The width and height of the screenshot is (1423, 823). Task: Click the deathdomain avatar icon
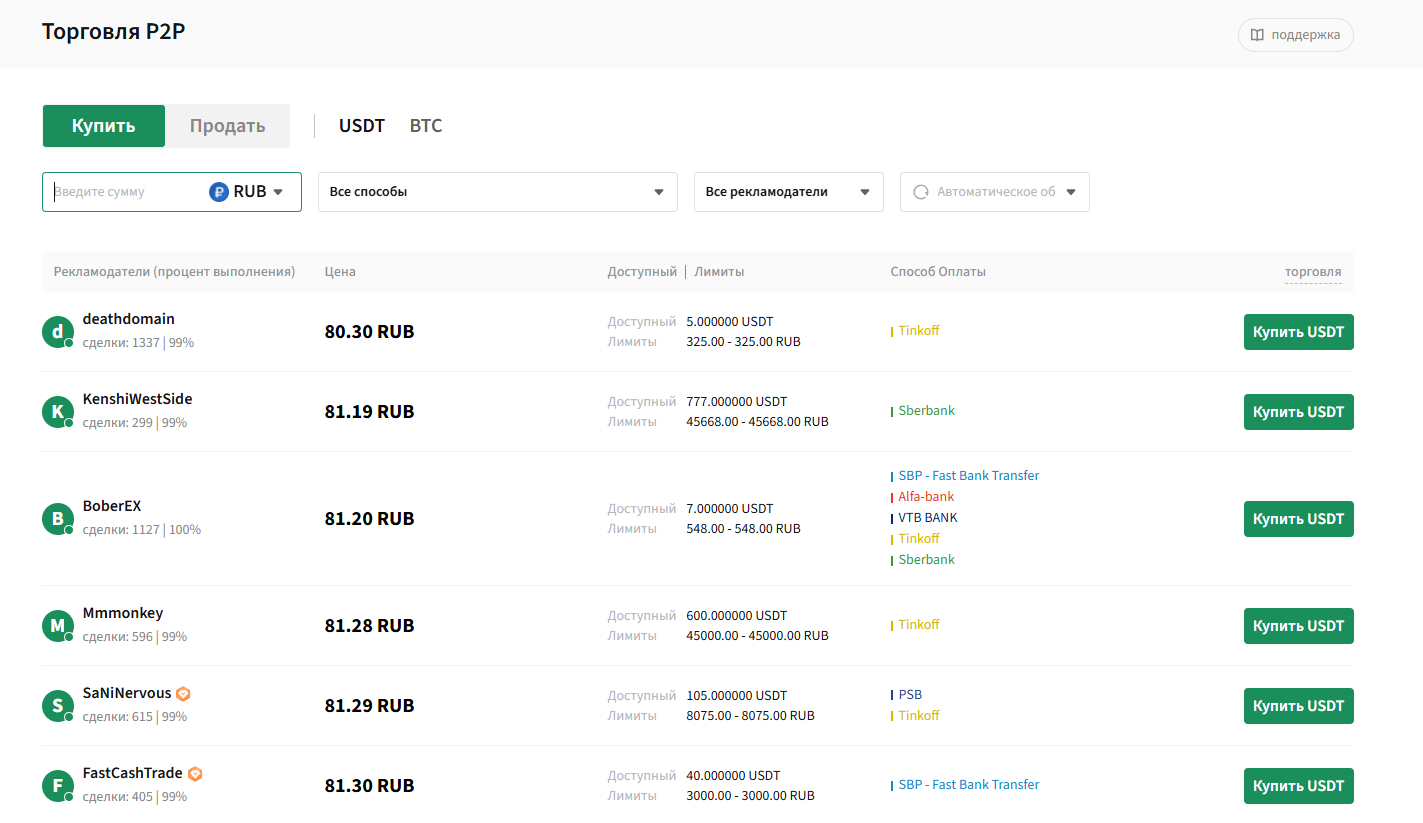tap(58, 332)
